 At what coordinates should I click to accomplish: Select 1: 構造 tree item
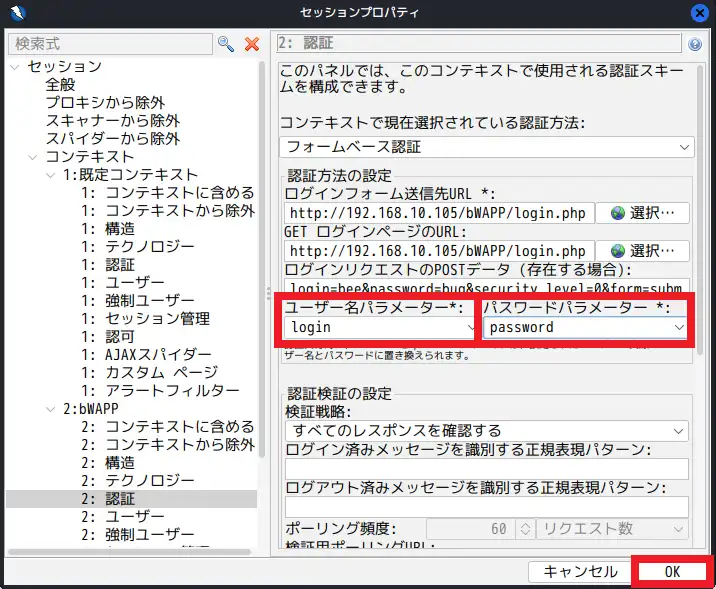tap(108, 229)
